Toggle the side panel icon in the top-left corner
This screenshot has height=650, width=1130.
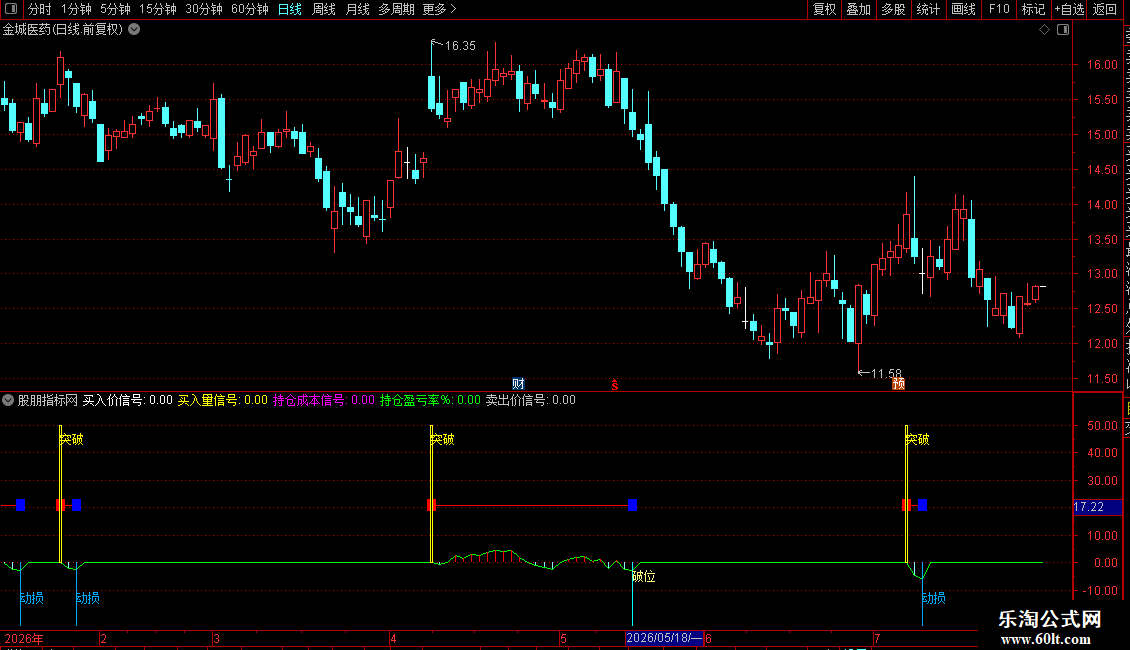coord(11,9)
